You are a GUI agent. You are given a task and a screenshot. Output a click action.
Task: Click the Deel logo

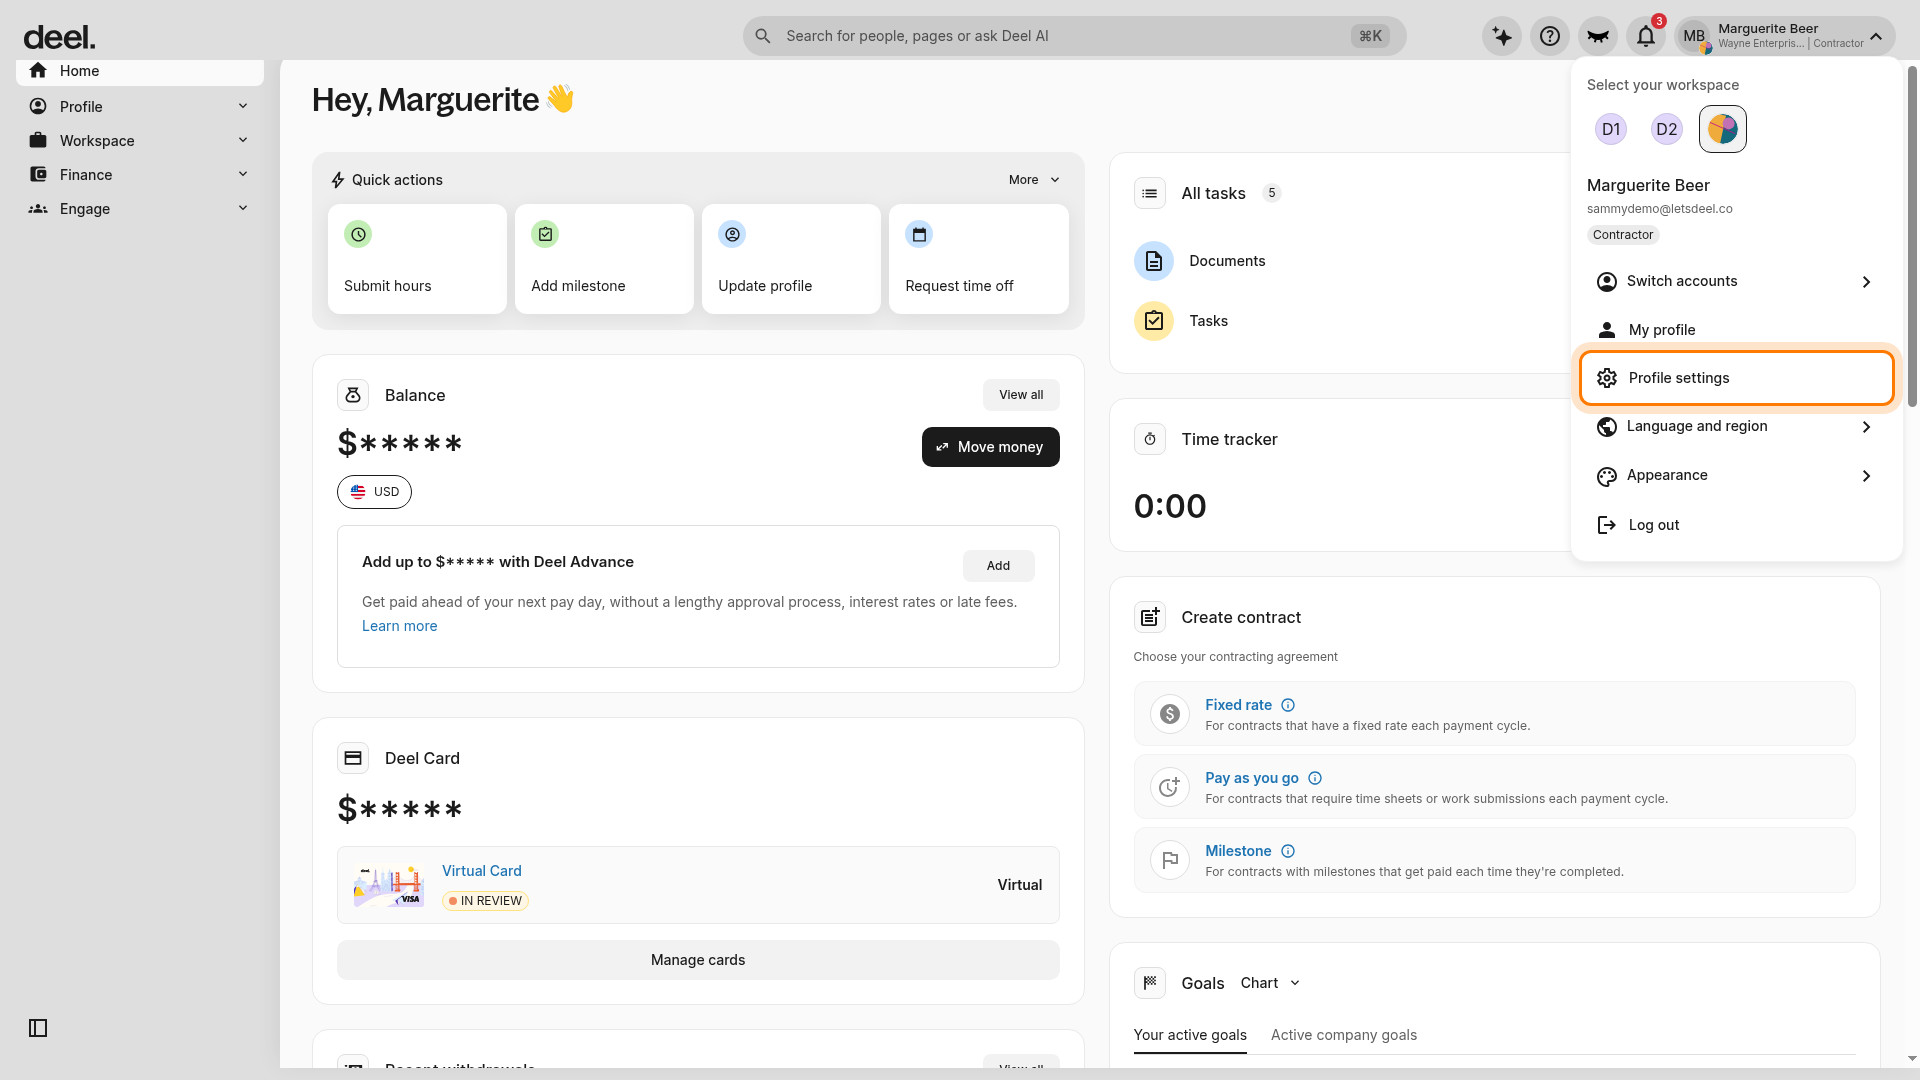[59, 37]
